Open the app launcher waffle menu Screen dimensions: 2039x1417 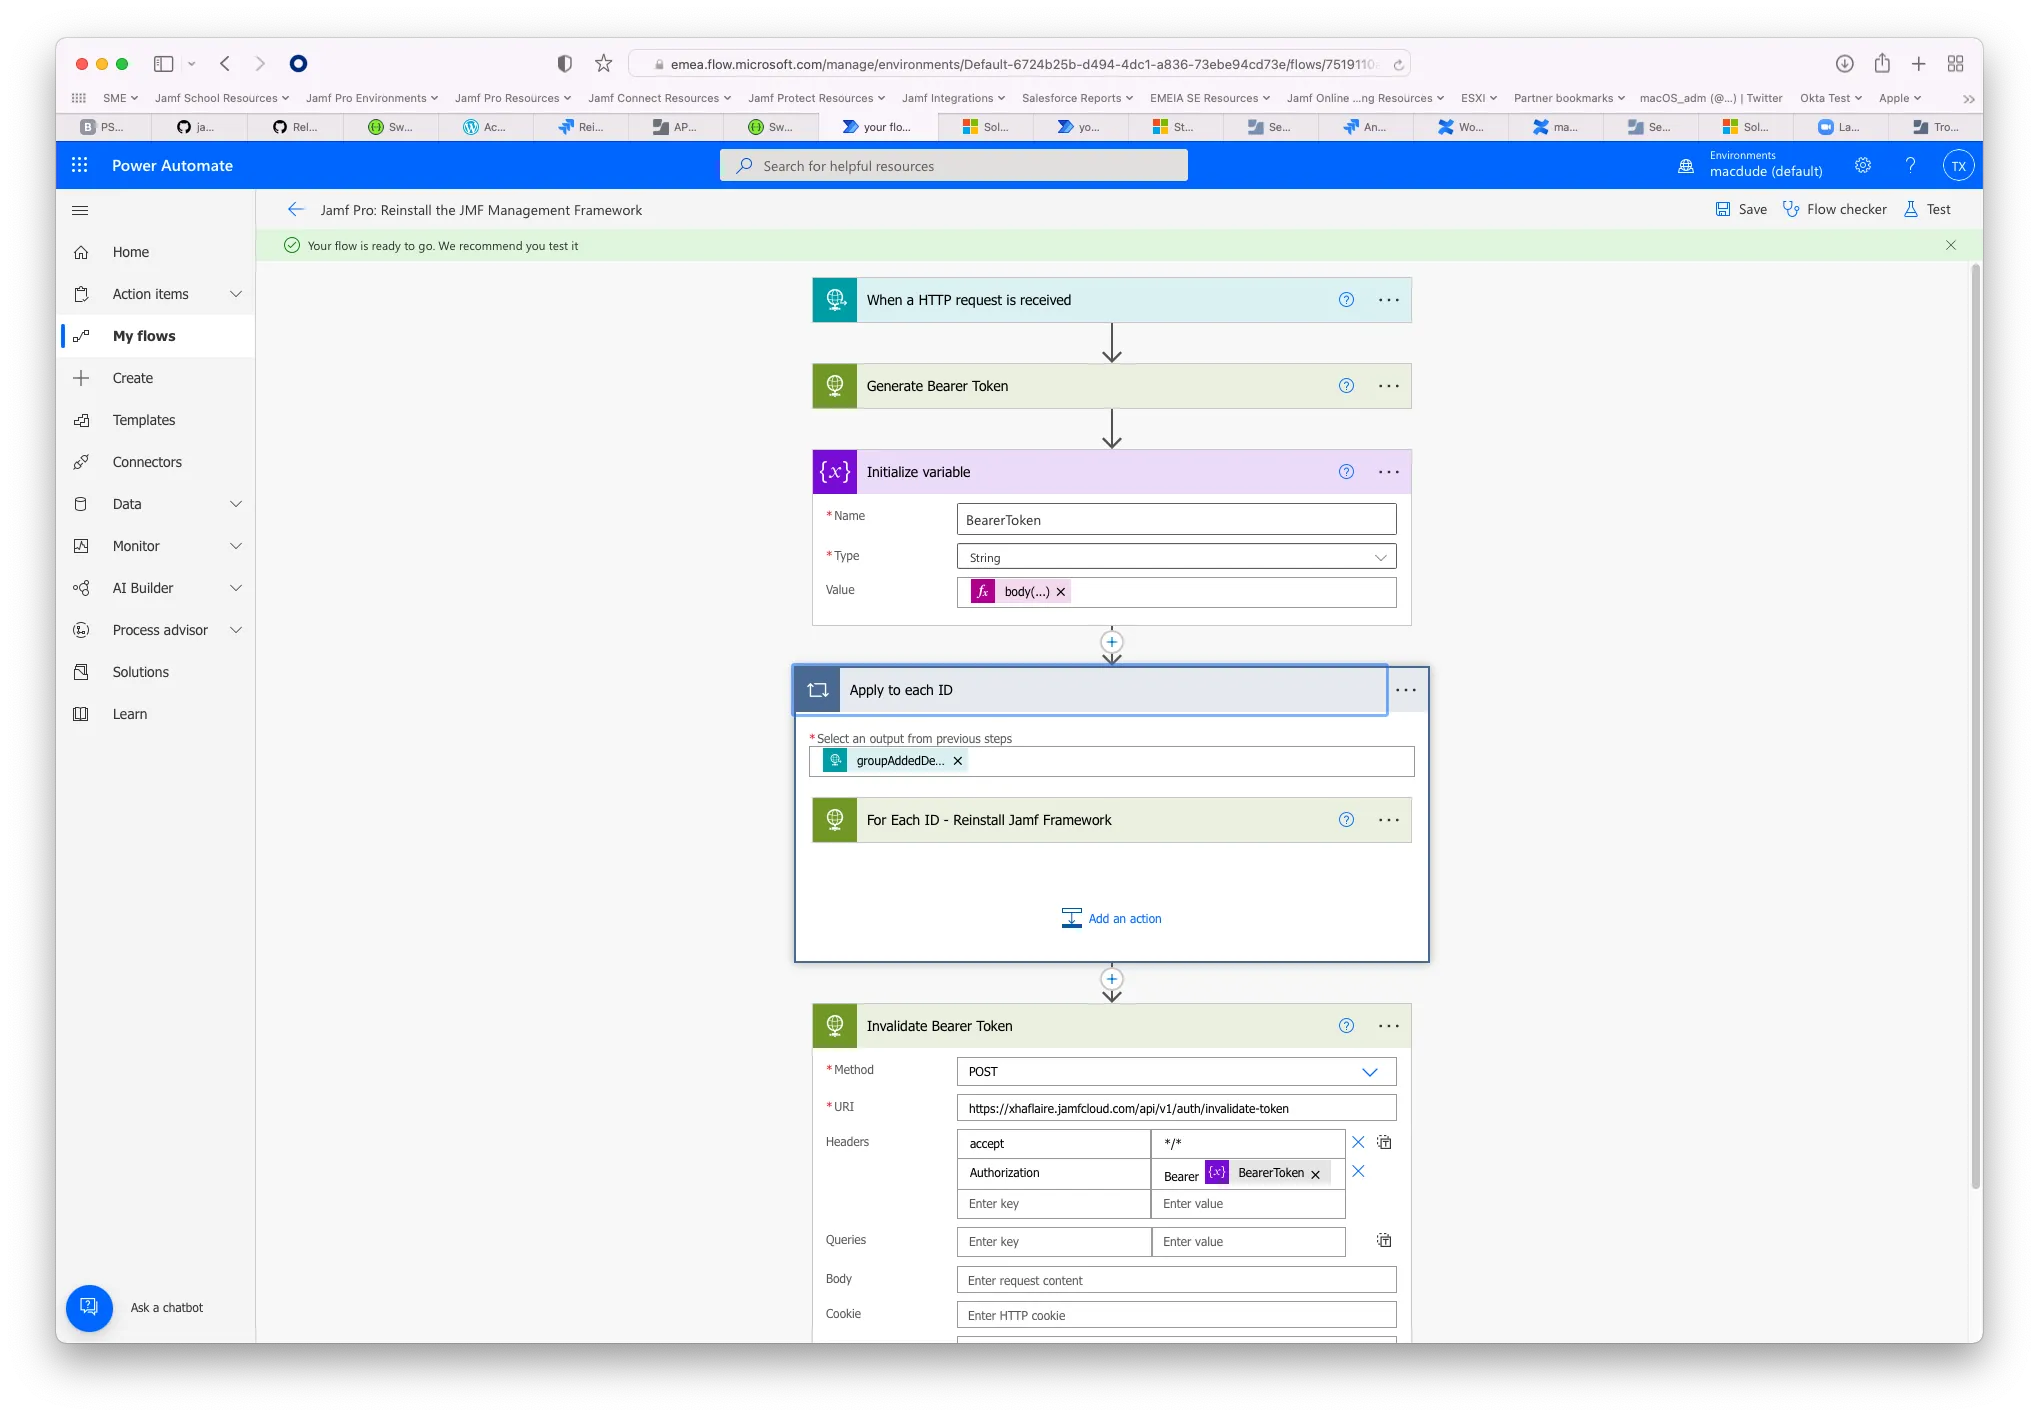click(x=79, y=165)
